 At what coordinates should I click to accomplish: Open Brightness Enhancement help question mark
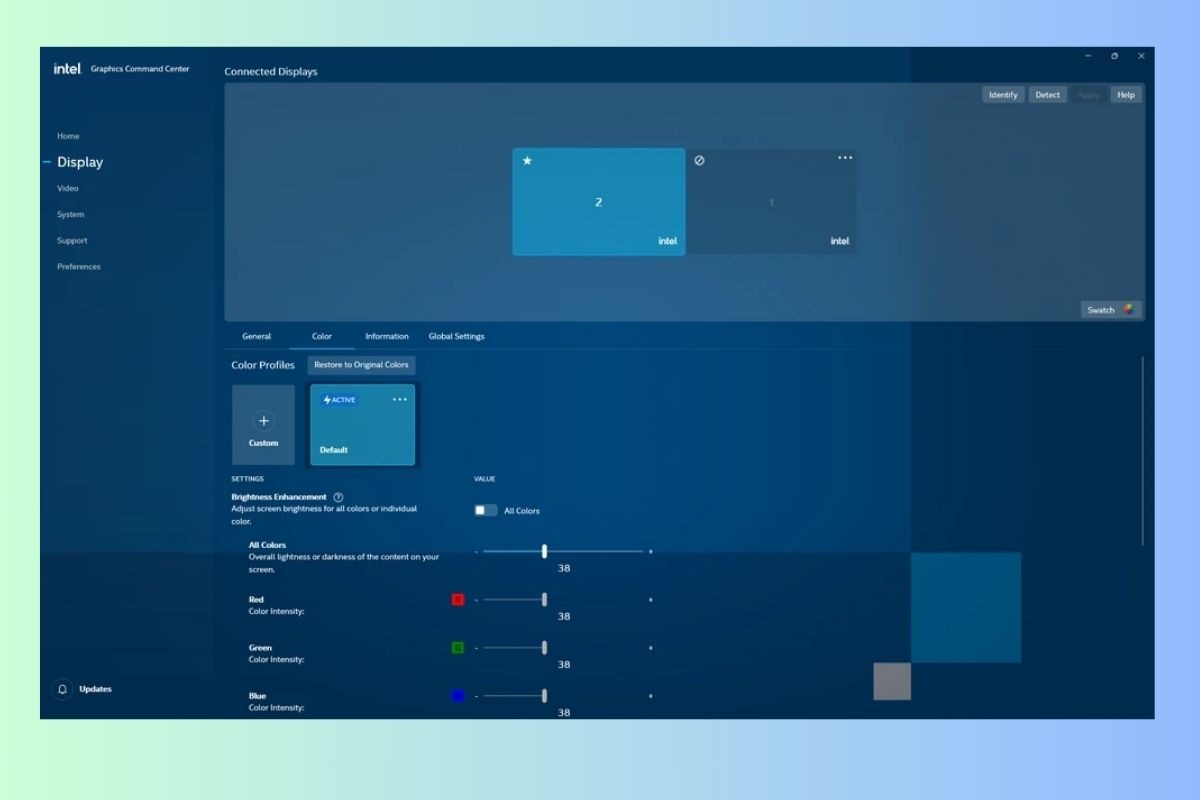(338, 497)
